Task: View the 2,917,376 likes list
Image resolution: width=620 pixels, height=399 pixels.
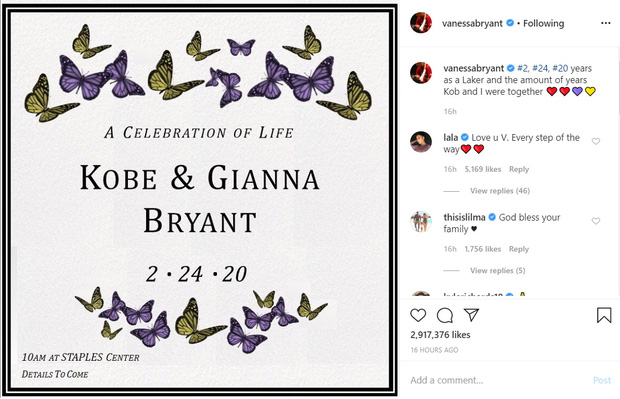Action: (x=440, y=335)
